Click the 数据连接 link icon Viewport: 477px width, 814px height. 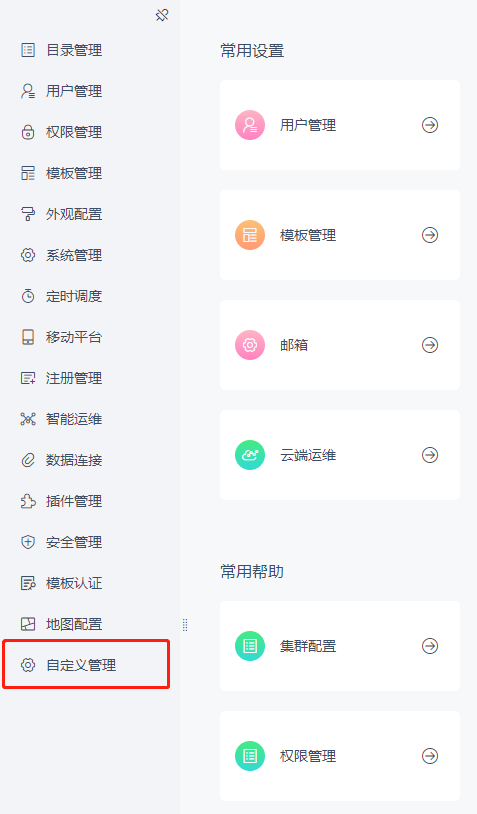coord(28,460)
